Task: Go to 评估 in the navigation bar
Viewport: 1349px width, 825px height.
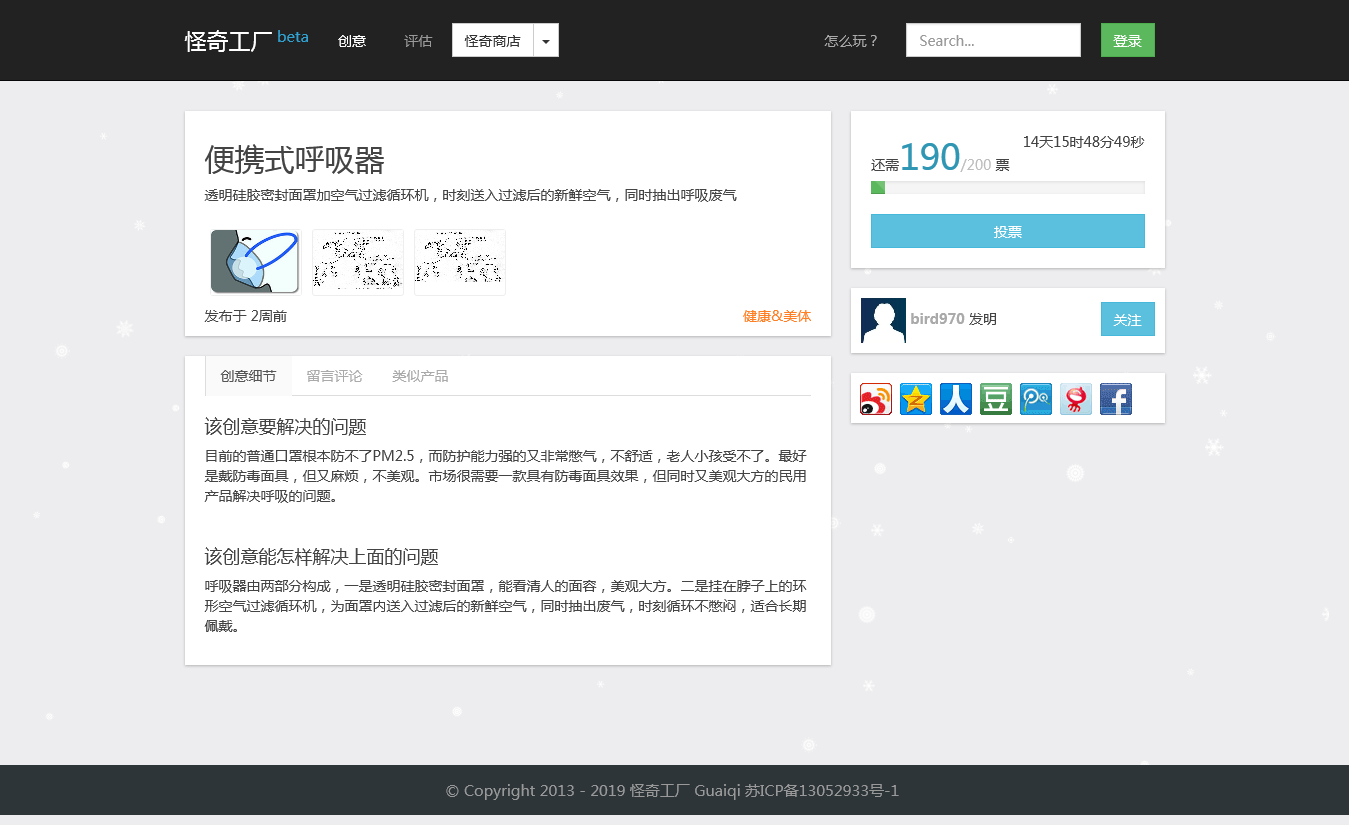Action: tap(418, 41)
